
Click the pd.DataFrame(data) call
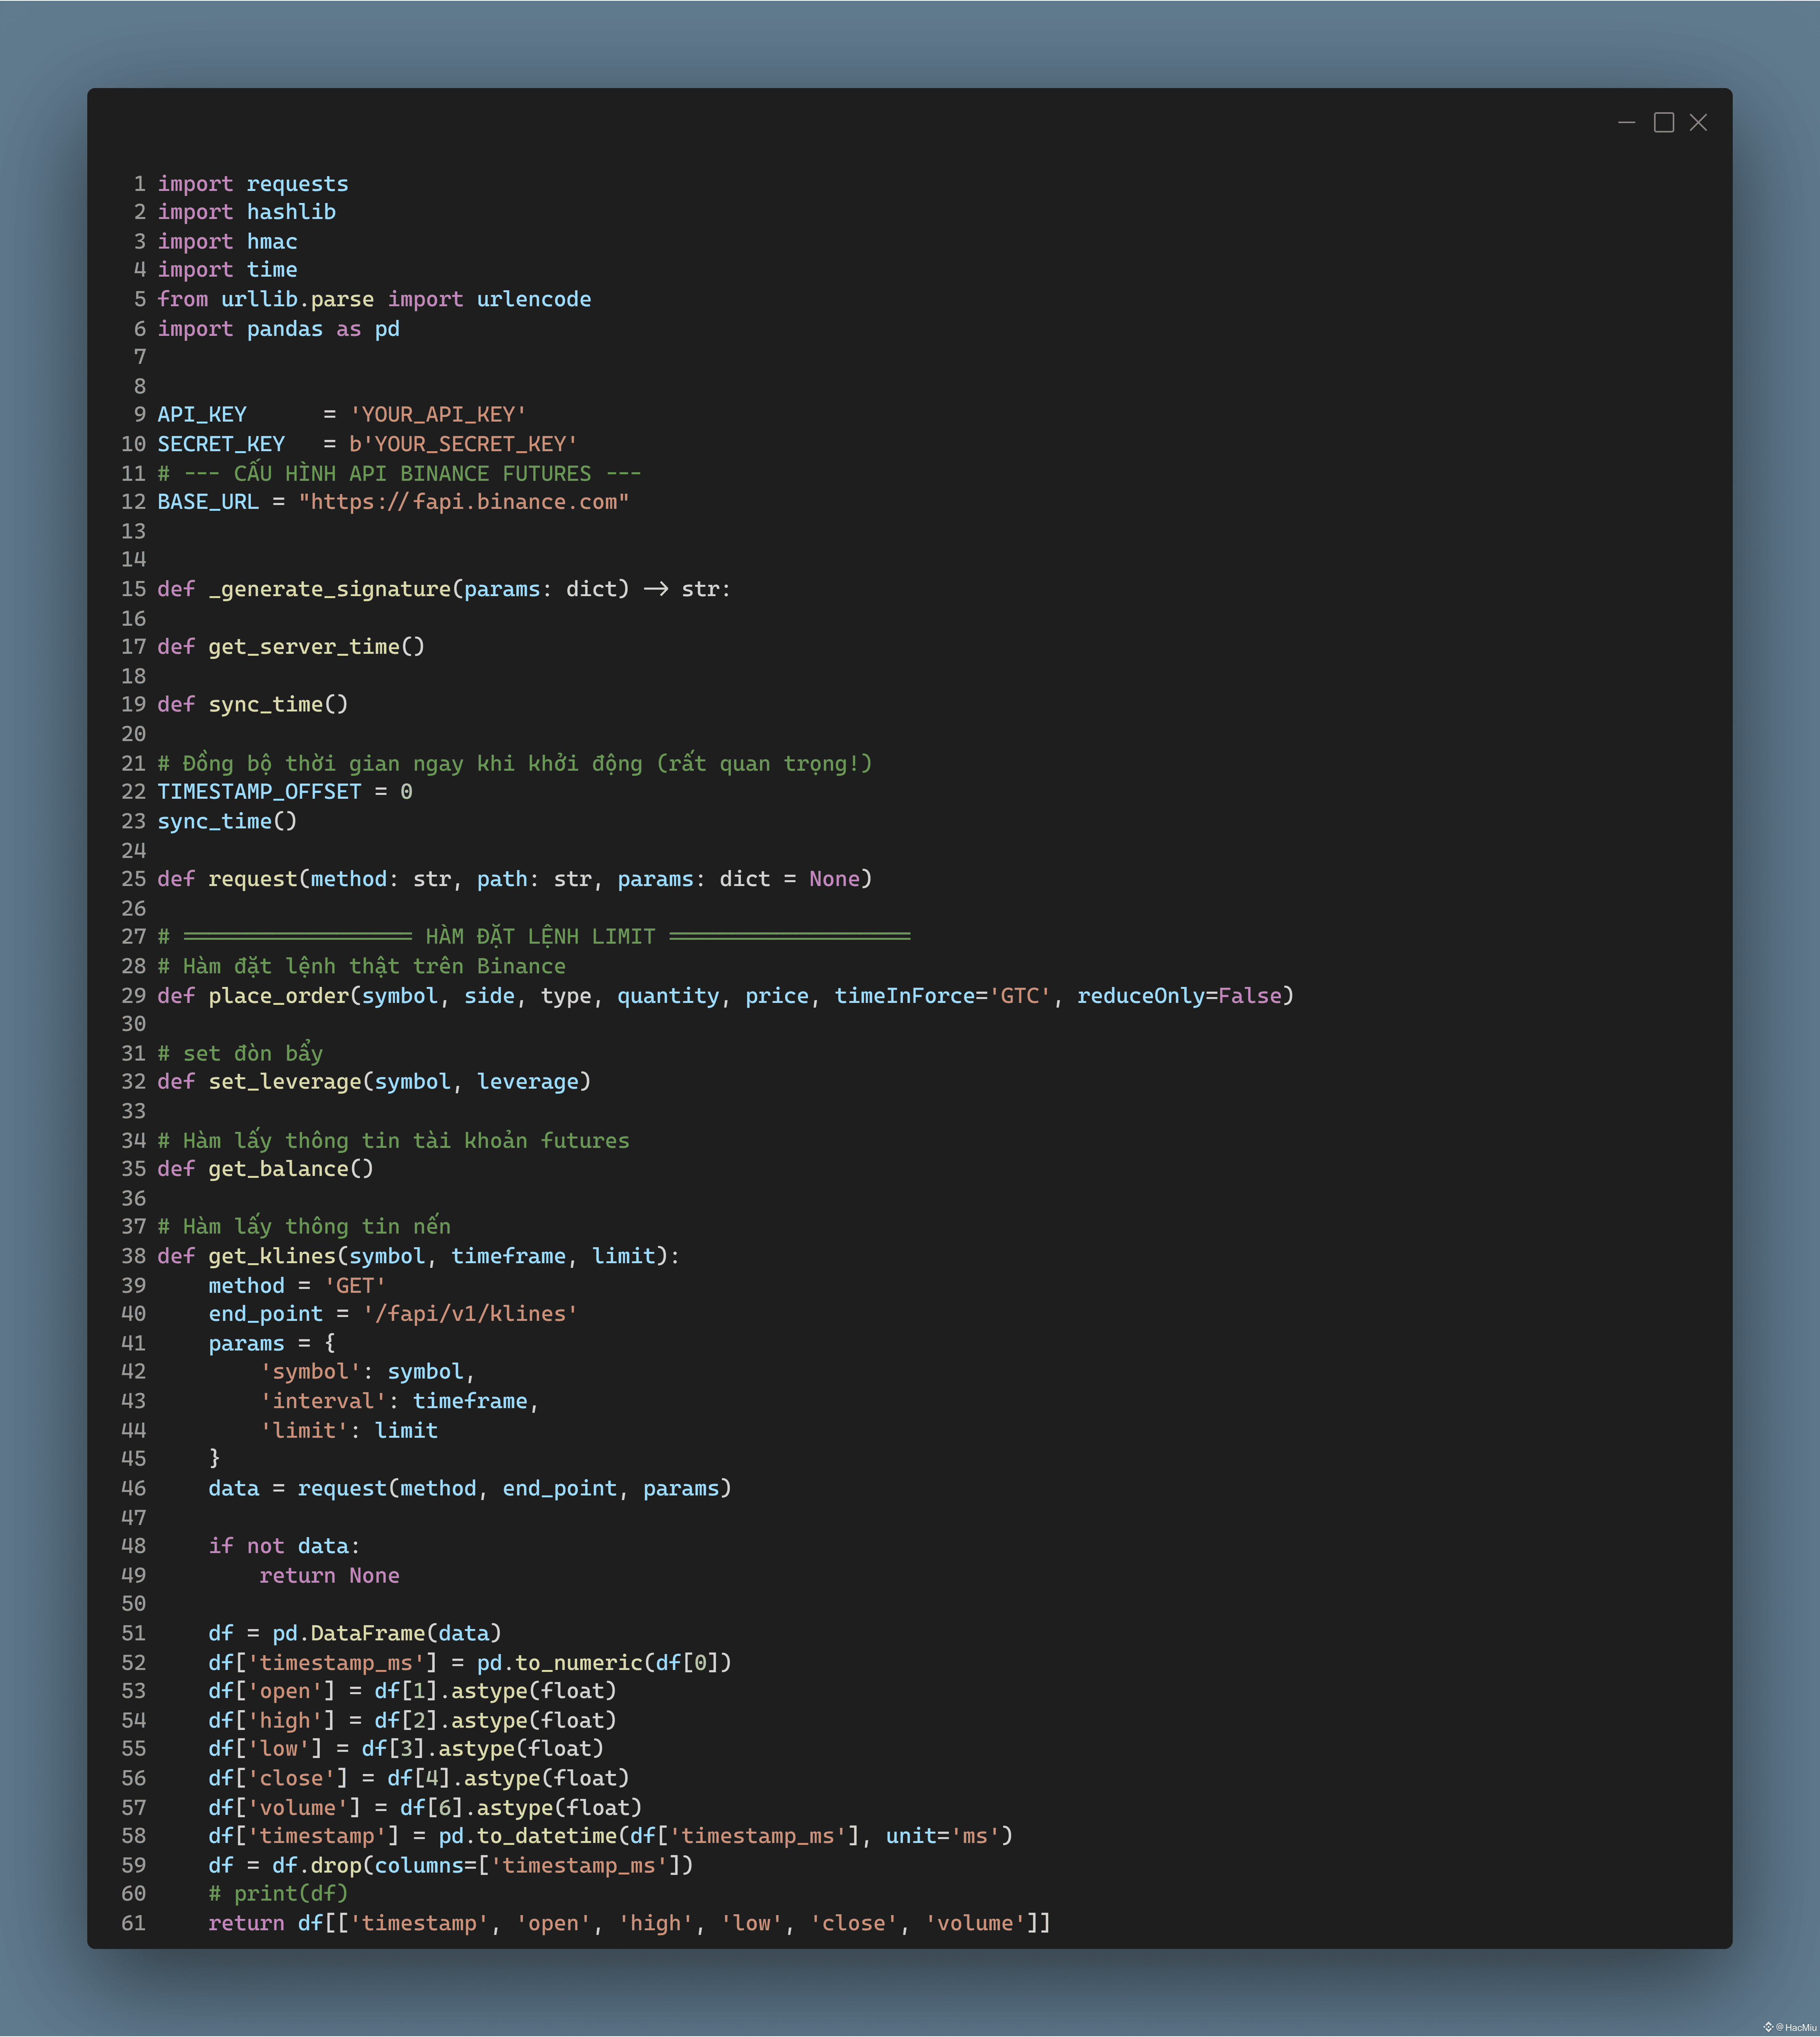pos(386,1633)
